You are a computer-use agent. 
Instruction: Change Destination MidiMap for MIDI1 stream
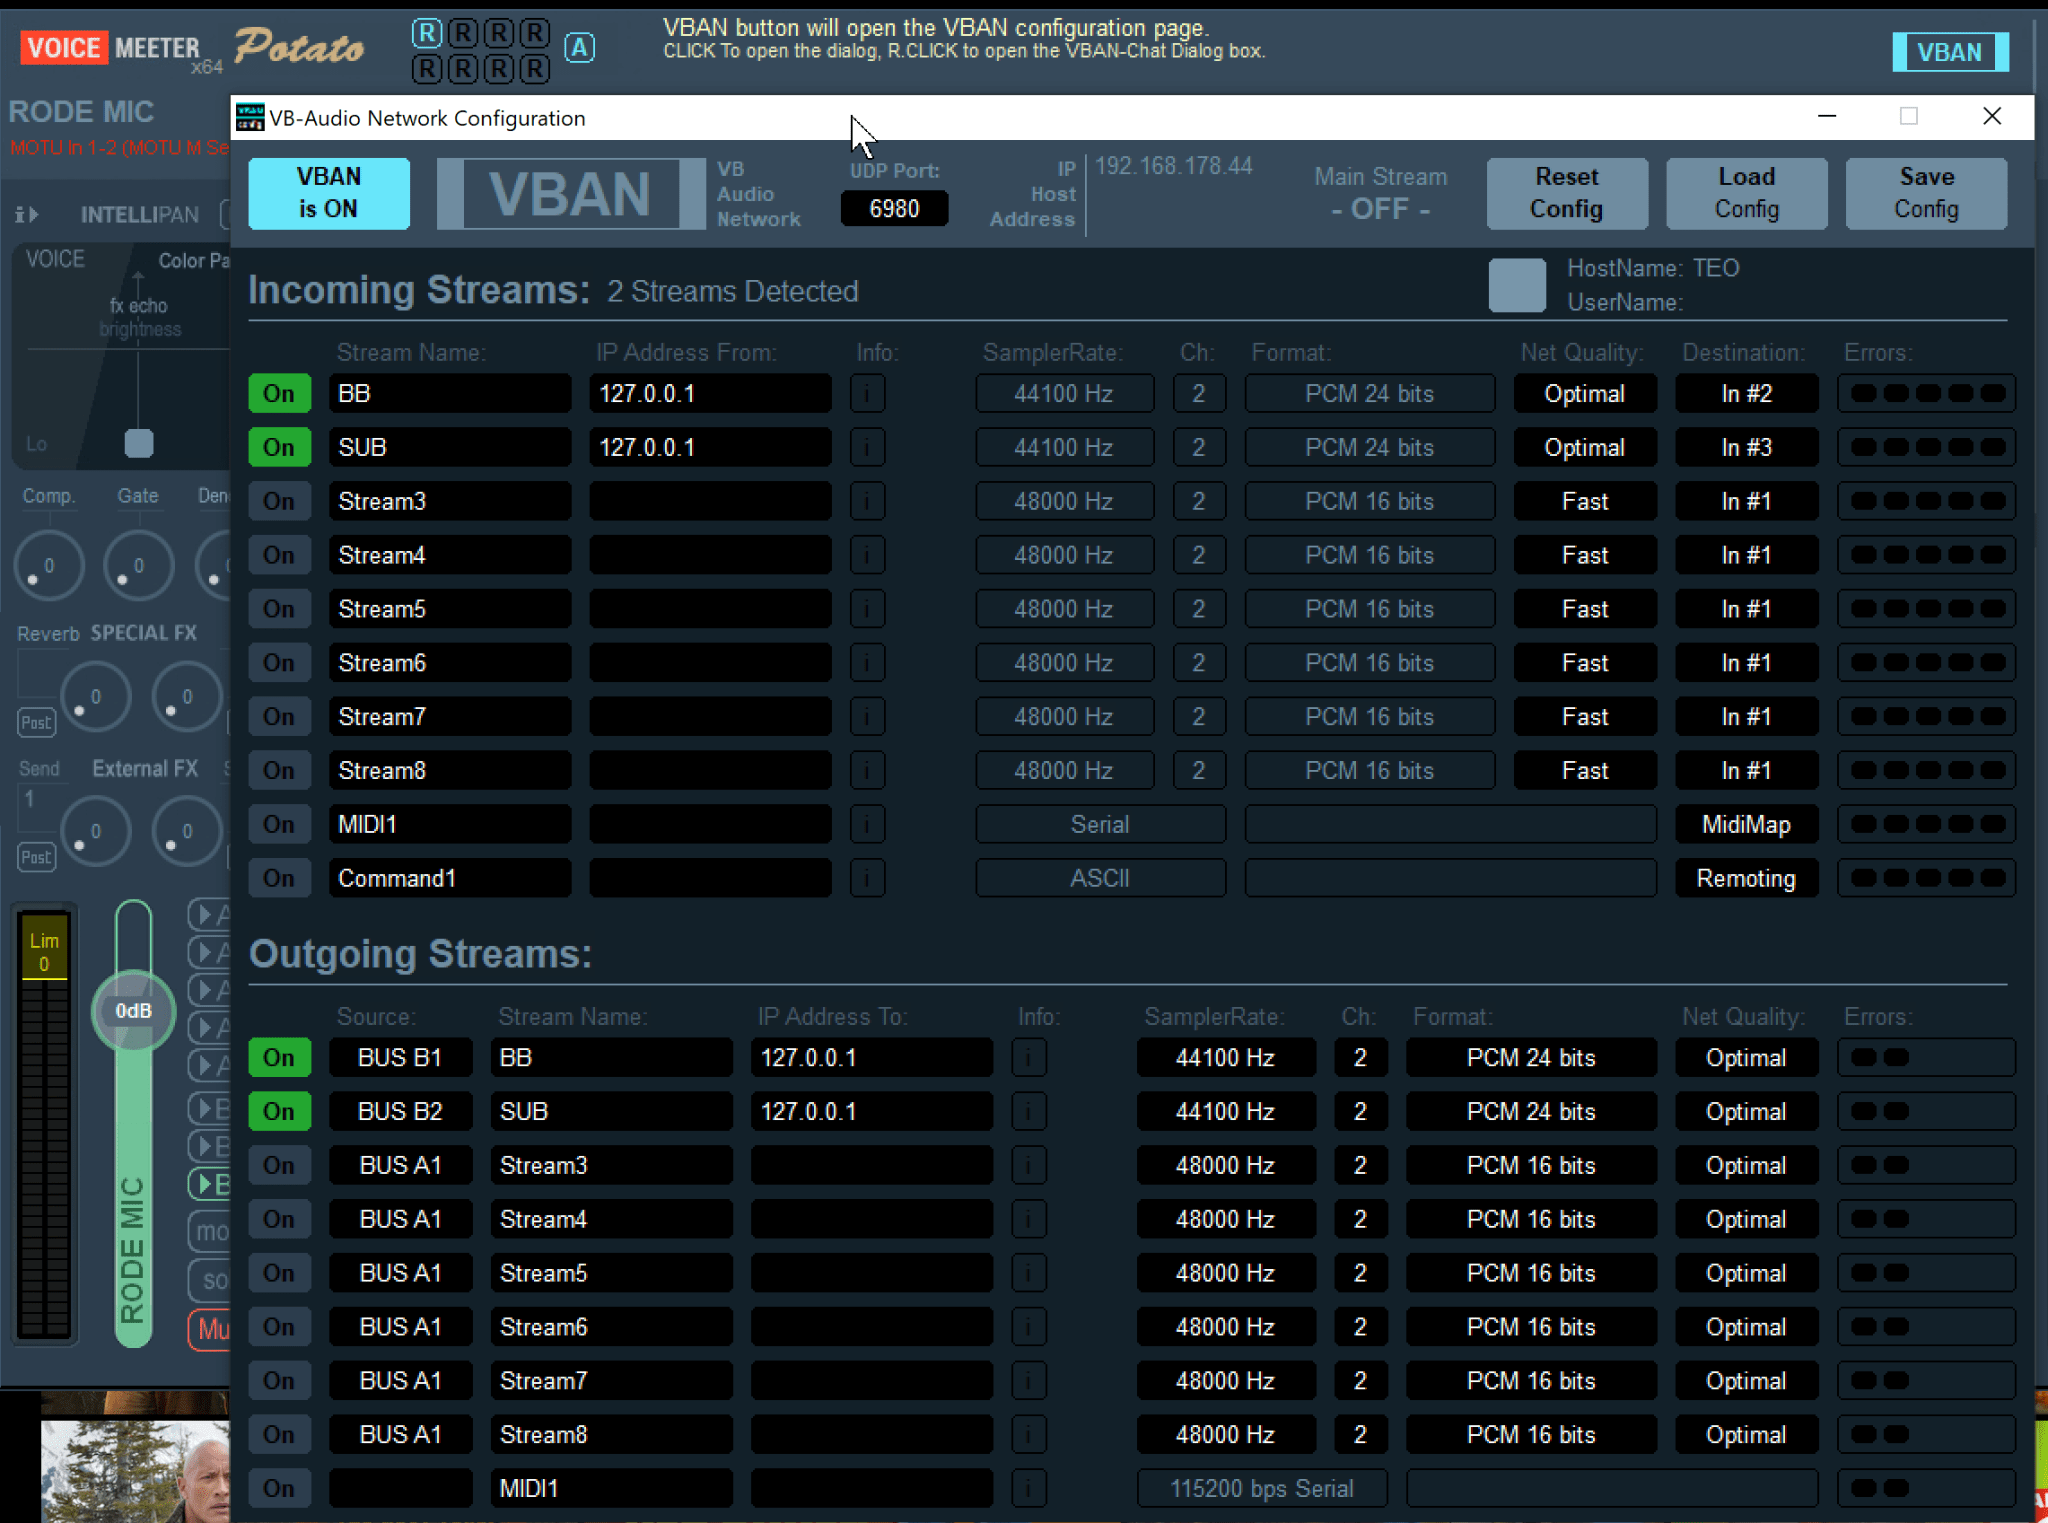click(x=1746, y=824)
